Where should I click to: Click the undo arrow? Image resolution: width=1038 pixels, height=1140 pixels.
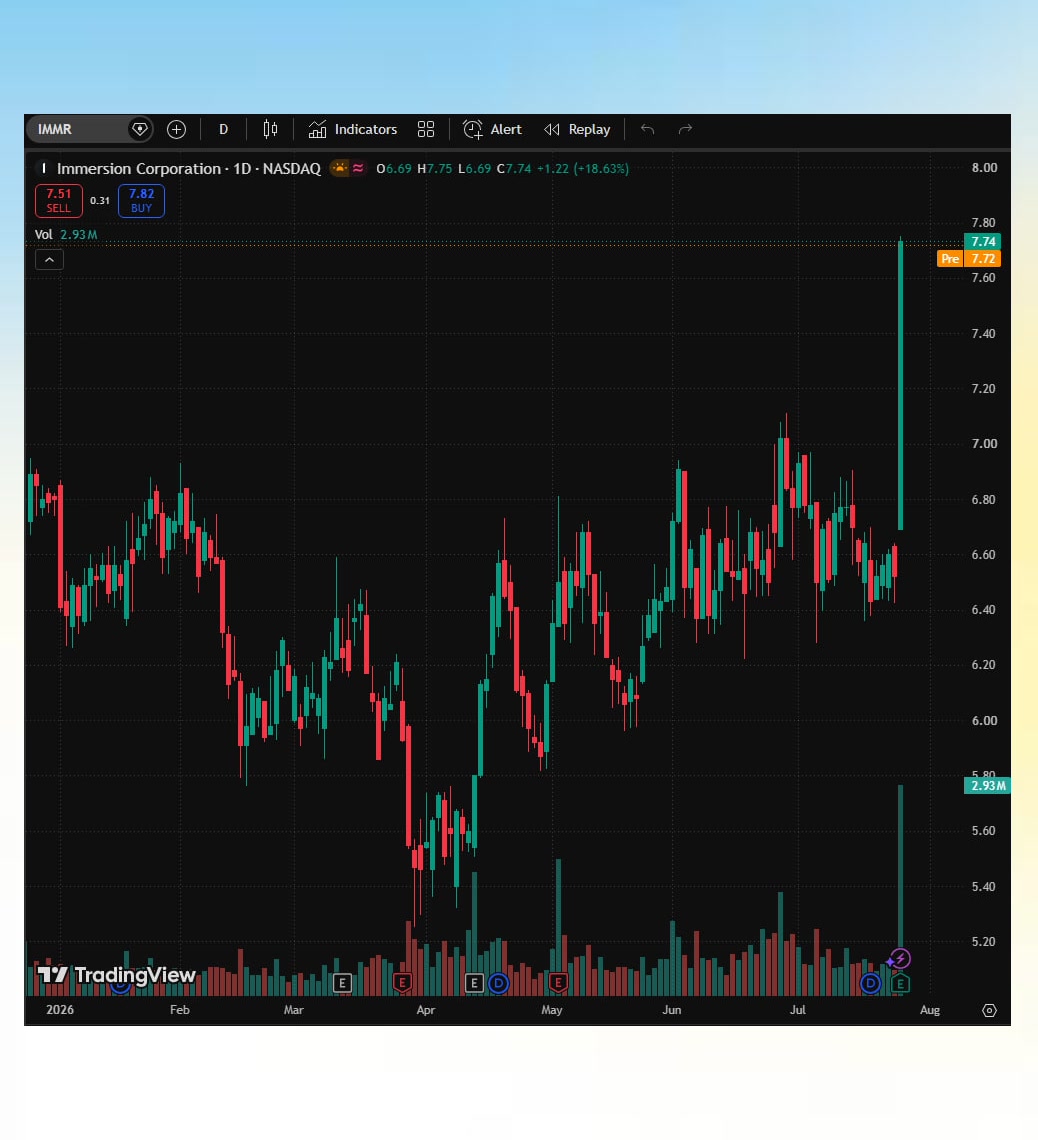click(648, 129)
